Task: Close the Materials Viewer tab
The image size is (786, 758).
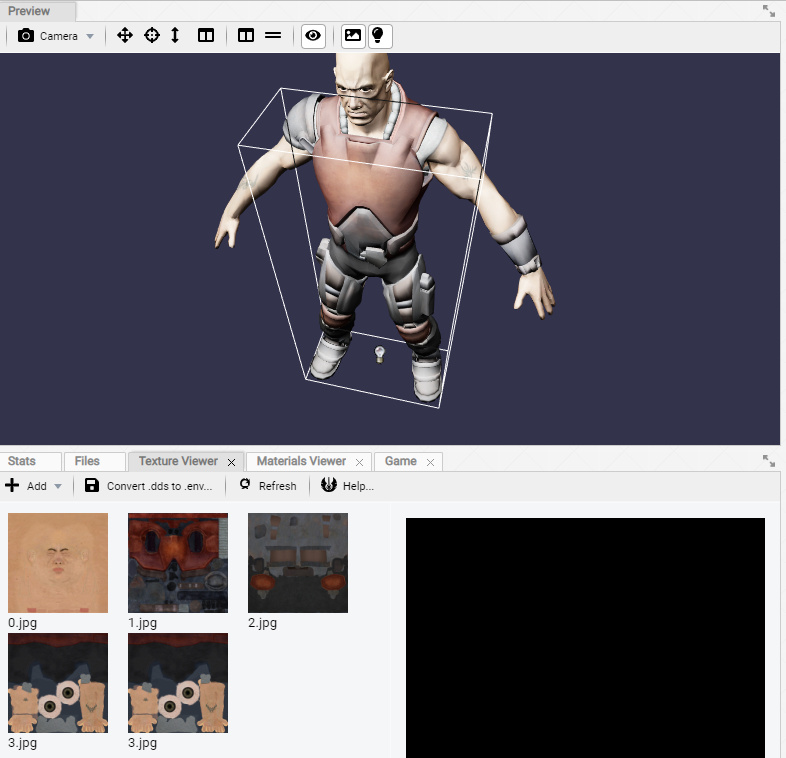Action: pyautogui.click(x=359, y=463)
